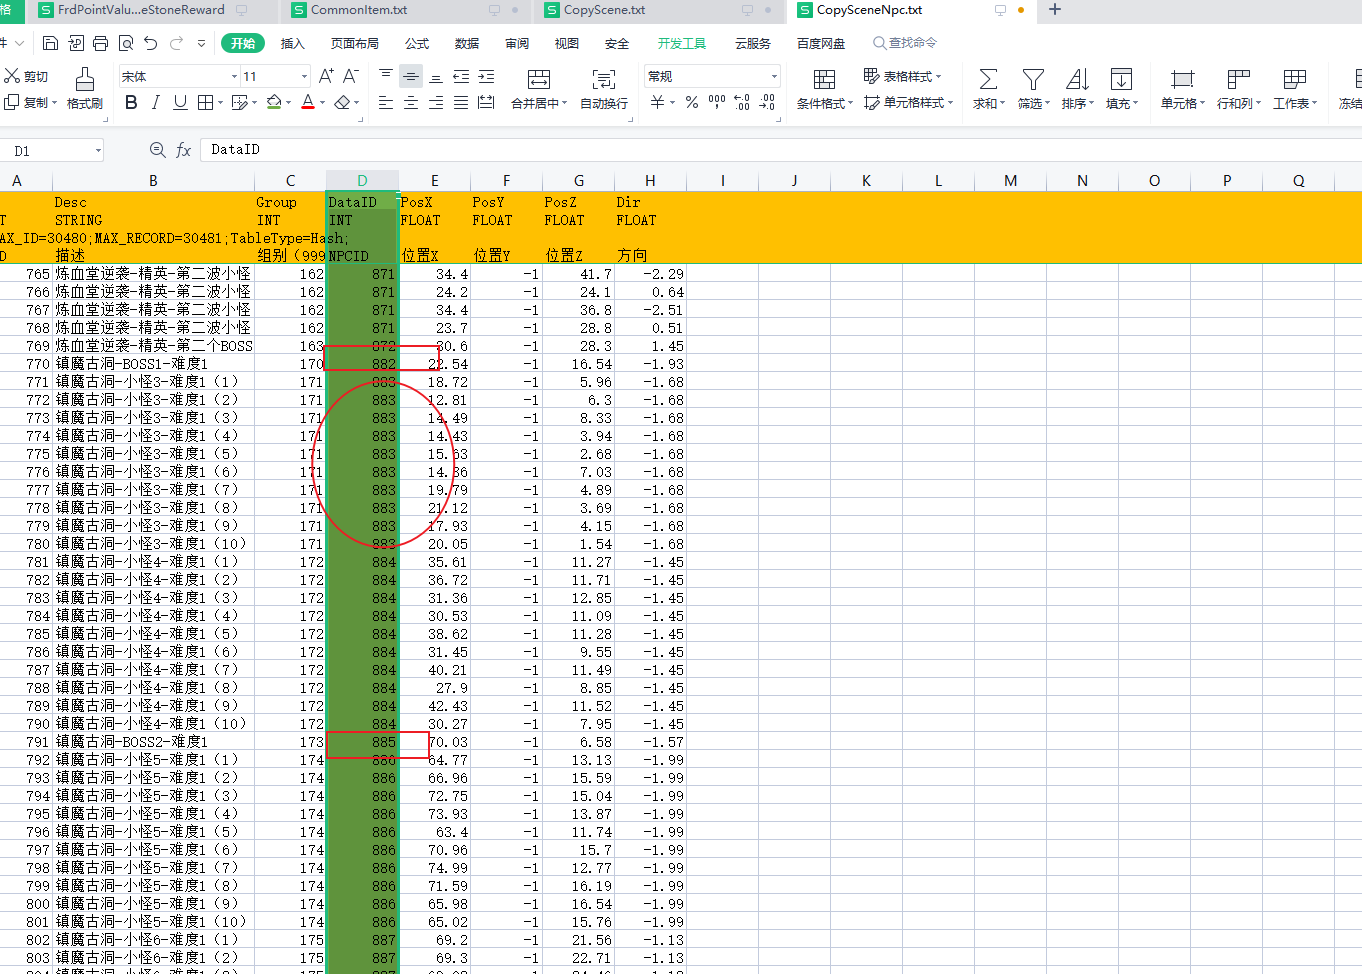Image resolution: width=1362 pixels, height=974 pixels.
Task: Align text left horizontally
Action: pyautogui.click(x=386, y=102)
